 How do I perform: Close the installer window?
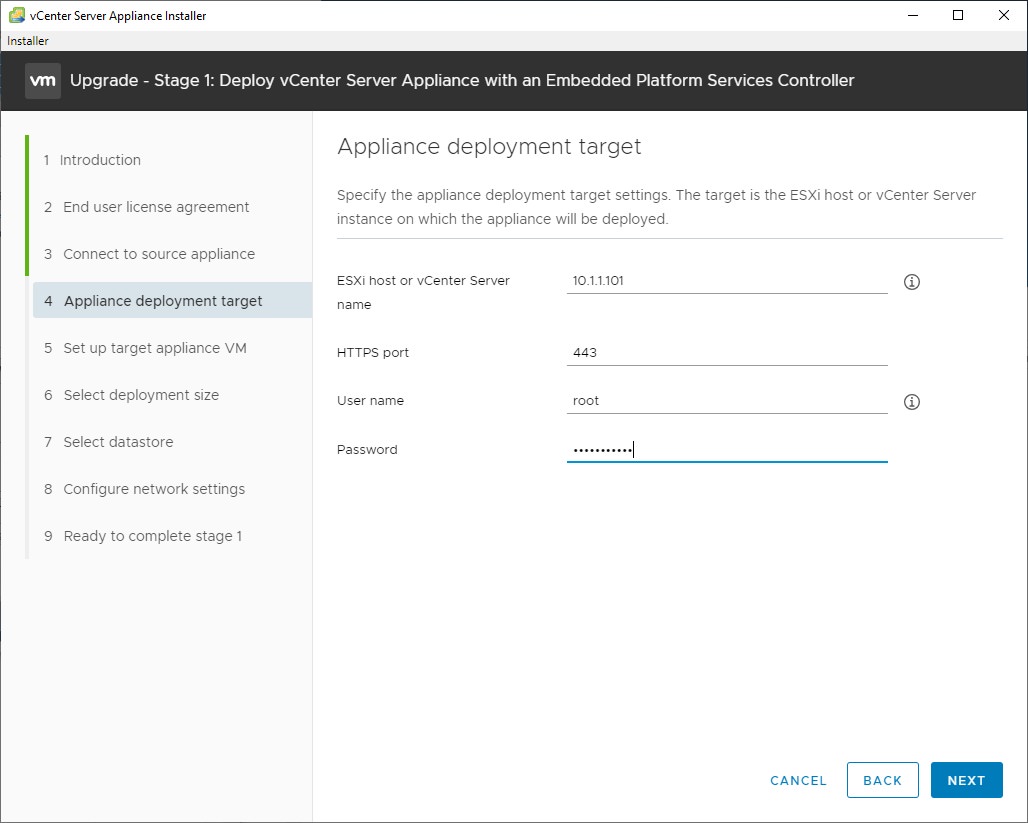tap(1004, 15)
